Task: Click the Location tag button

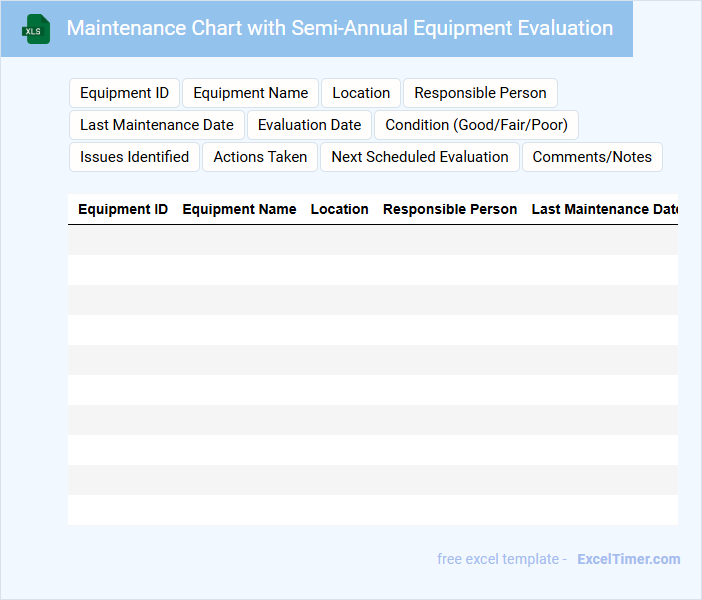Action: tap(361, 93)
